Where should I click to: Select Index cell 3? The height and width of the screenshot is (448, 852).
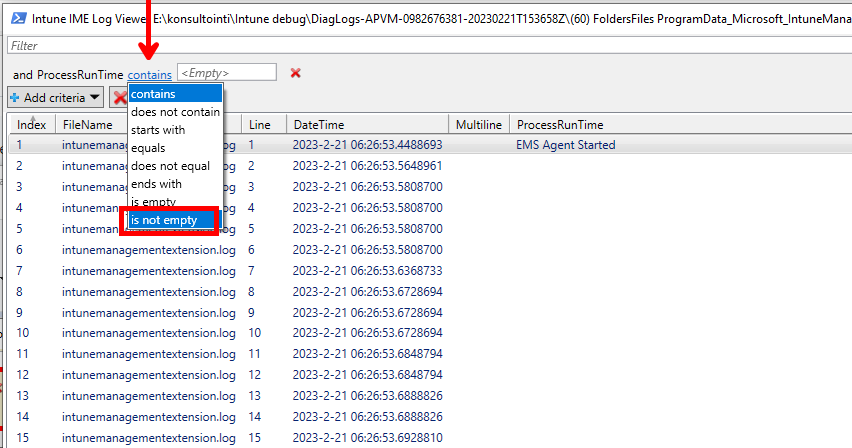click(20, 187)
